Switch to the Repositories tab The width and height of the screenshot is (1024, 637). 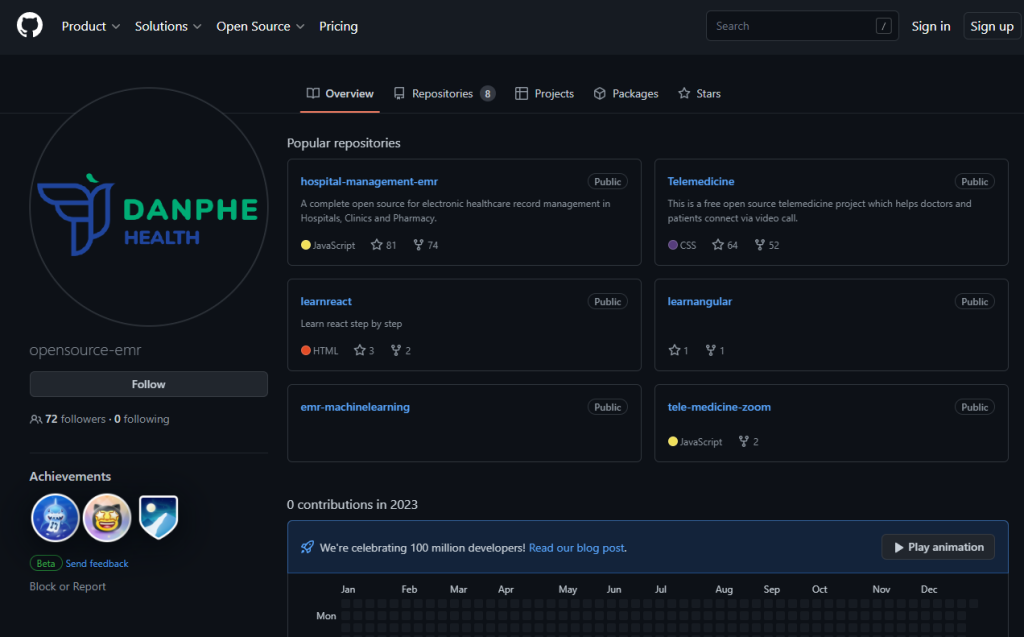pyautogui.click(x=444, y=93)
